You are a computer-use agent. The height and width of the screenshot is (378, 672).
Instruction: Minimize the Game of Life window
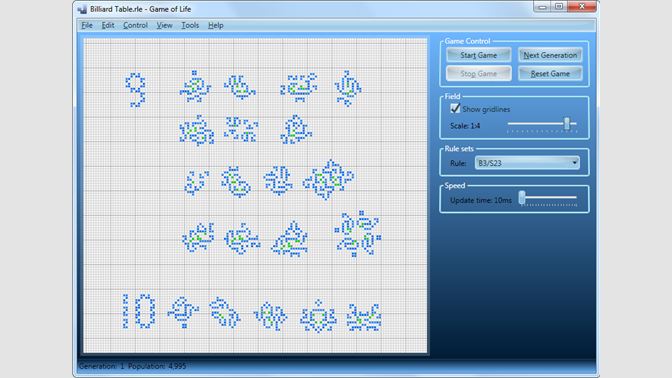[x=542, y=6]
